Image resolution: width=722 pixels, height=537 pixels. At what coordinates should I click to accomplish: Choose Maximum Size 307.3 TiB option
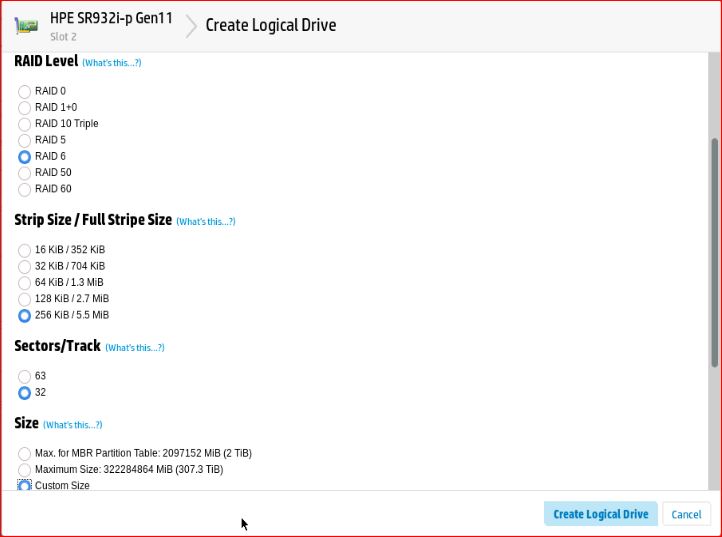pyautogui.click(x=25, y=470)
